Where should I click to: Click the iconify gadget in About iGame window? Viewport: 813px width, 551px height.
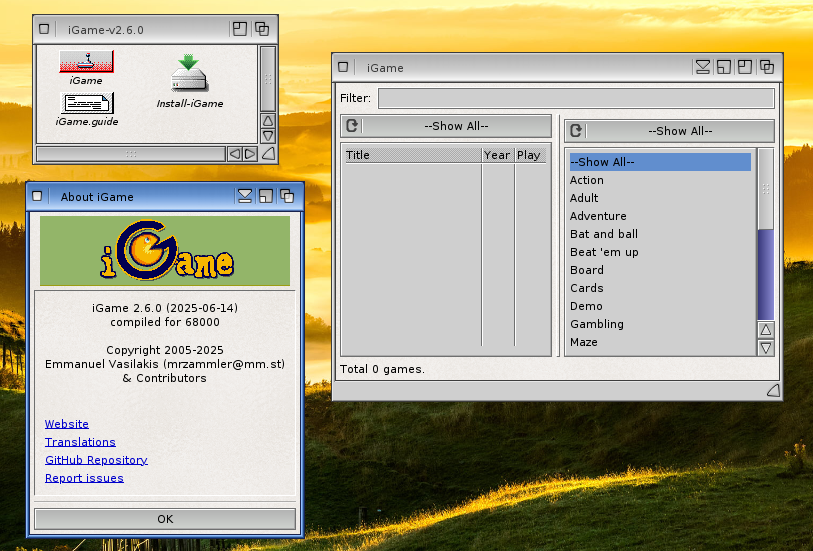(x=245, y=196)
